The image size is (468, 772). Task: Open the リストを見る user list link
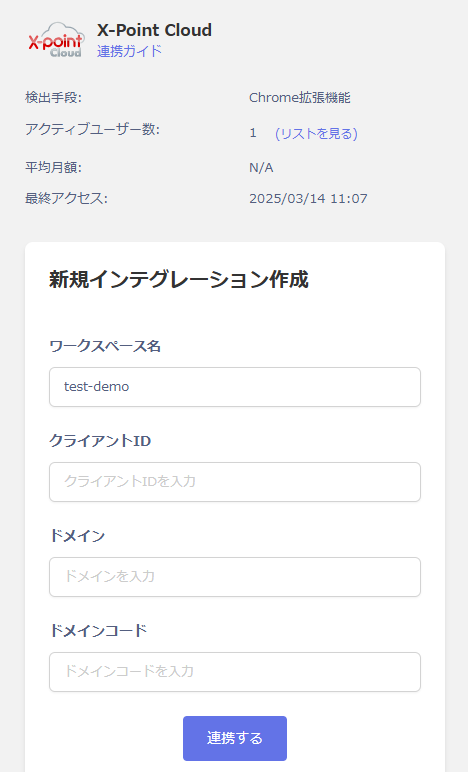point(316,133)
